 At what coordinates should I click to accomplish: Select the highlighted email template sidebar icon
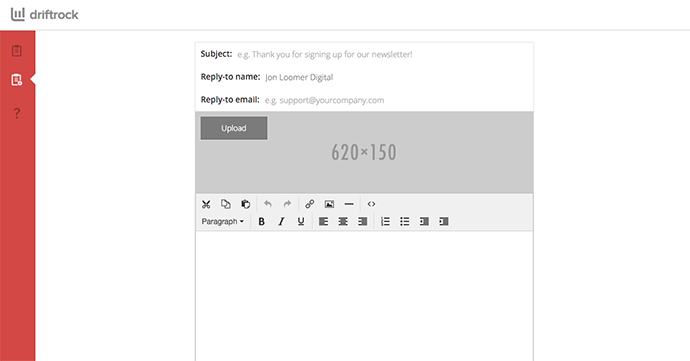17,80
